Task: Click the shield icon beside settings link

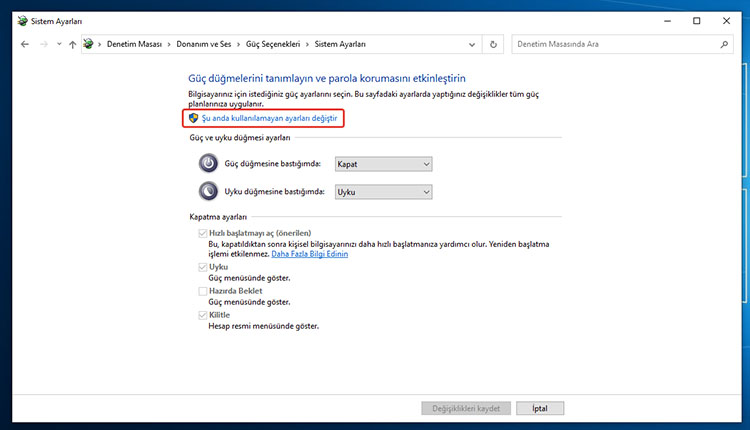Action: pos(193,118)
